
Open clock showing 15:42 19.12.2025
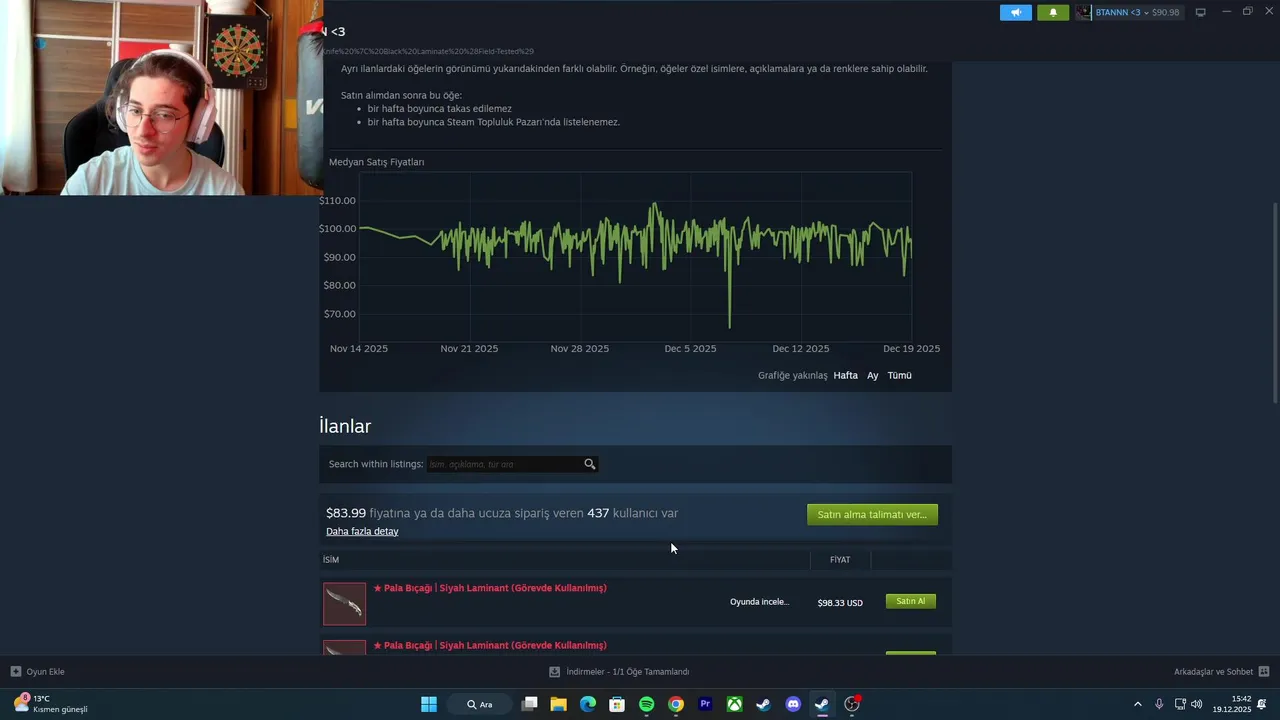(1232, 704)
